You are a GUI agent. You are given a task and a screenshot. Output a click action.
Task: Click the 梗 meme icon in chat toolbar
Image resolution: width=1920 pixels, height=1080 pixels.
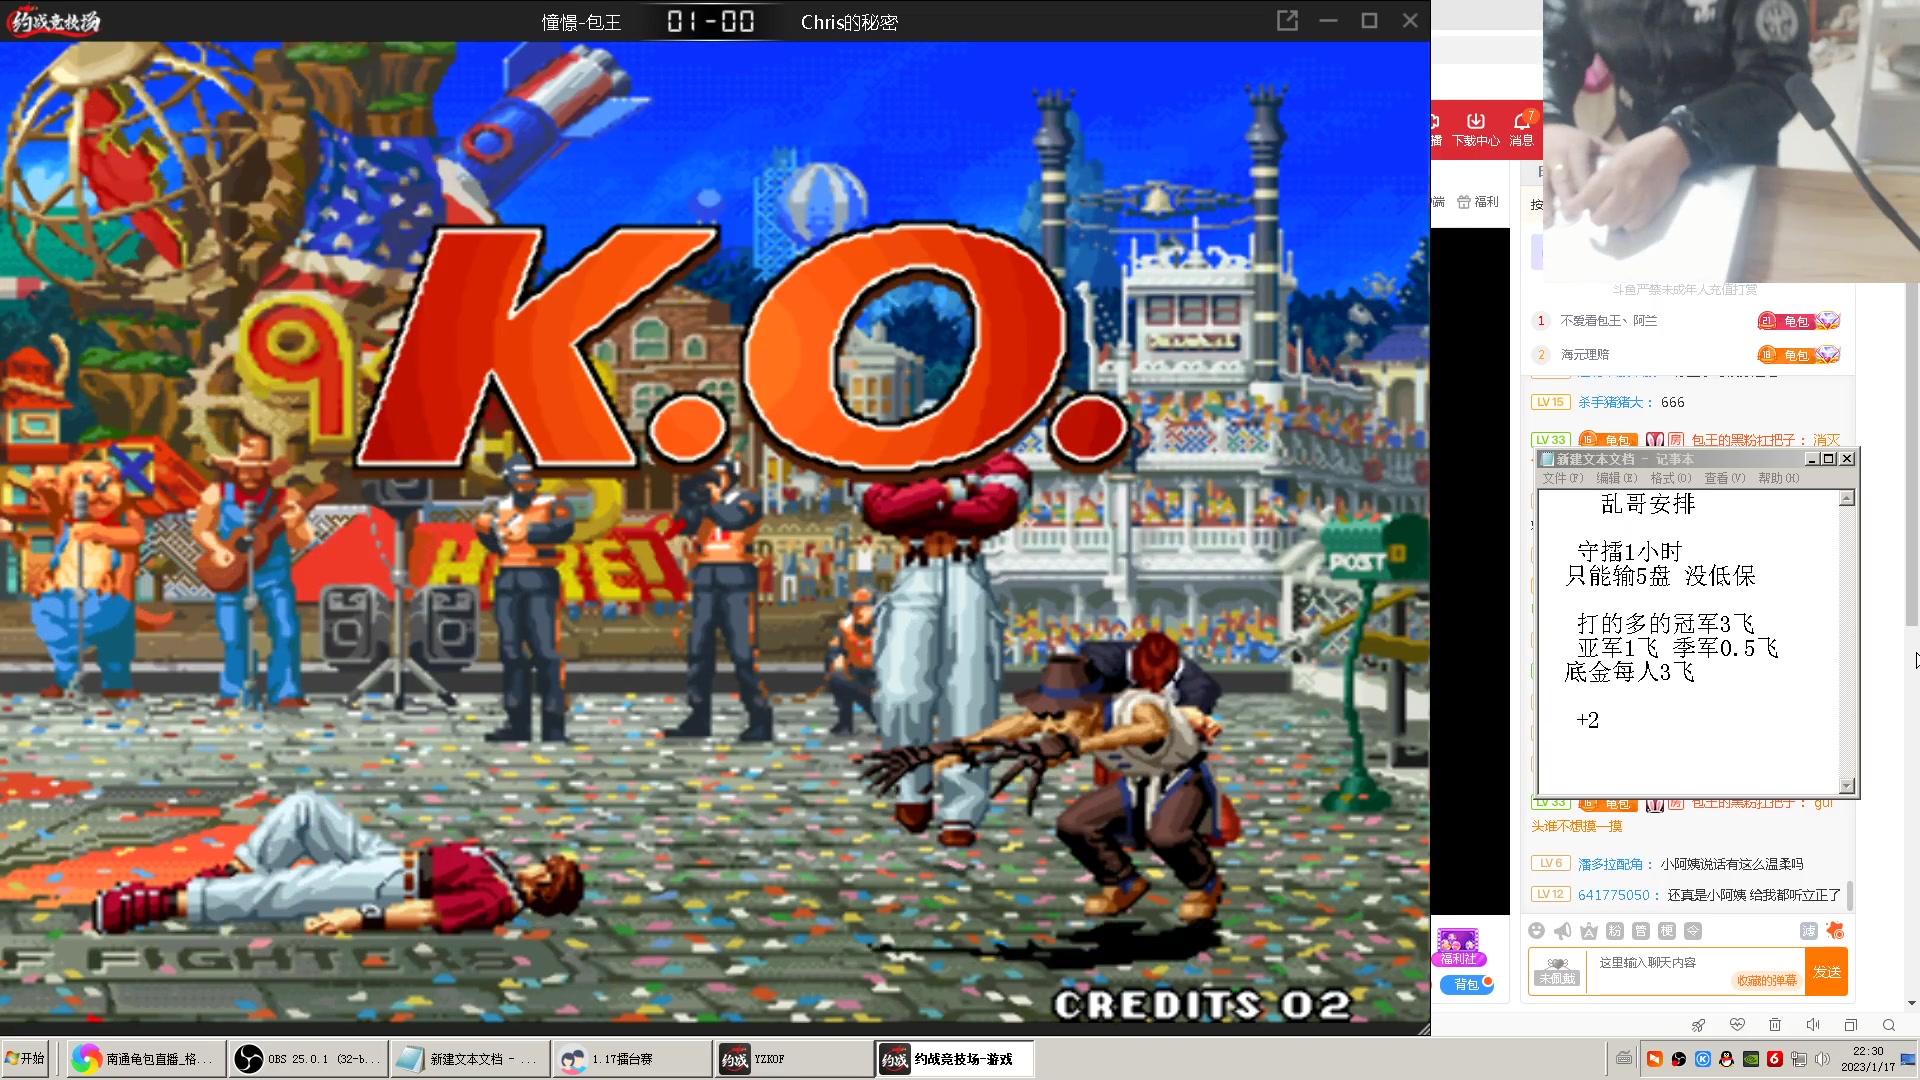click(x=1667, y=931)
